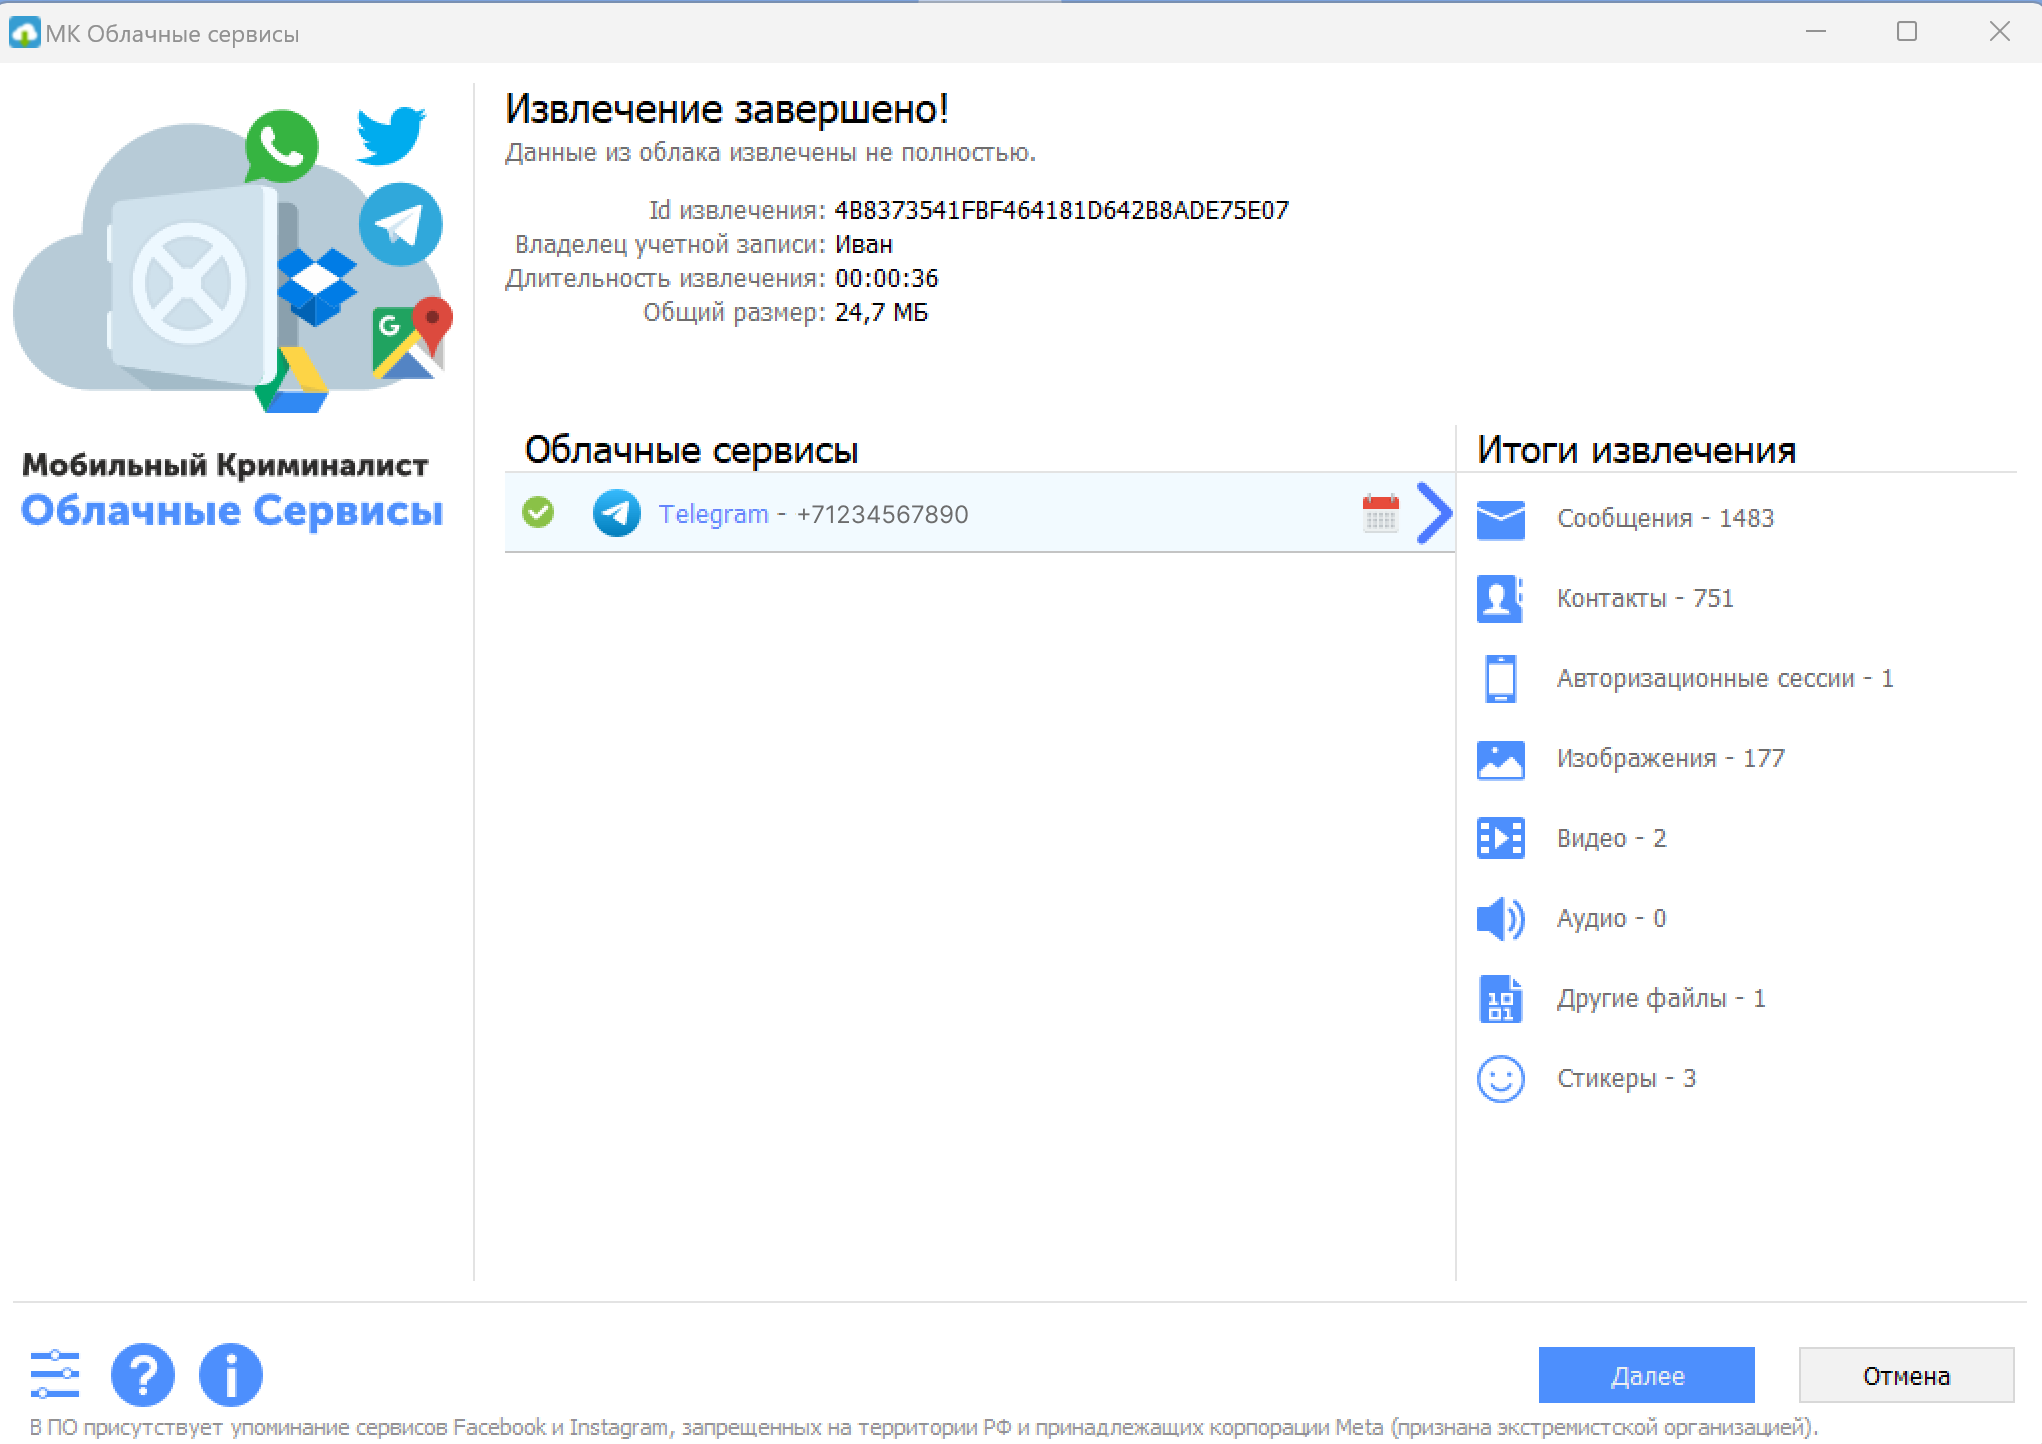The width and height of the screenshot is (2042, 1444).
Task: Click the film icon for Видео
Action: [x=1500, y=838]
